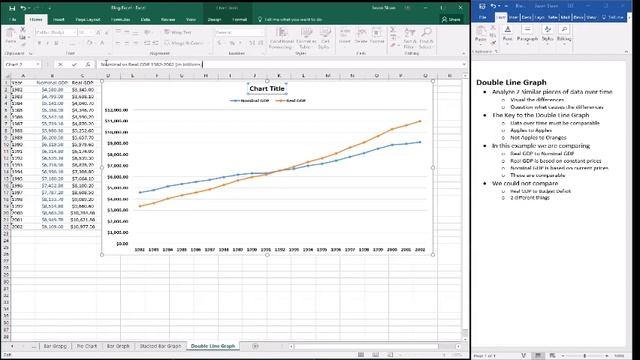Viewport: 640px width, 360px height.
Task: Open the Chart Tools Design tab
Action: tap(214, 19)
